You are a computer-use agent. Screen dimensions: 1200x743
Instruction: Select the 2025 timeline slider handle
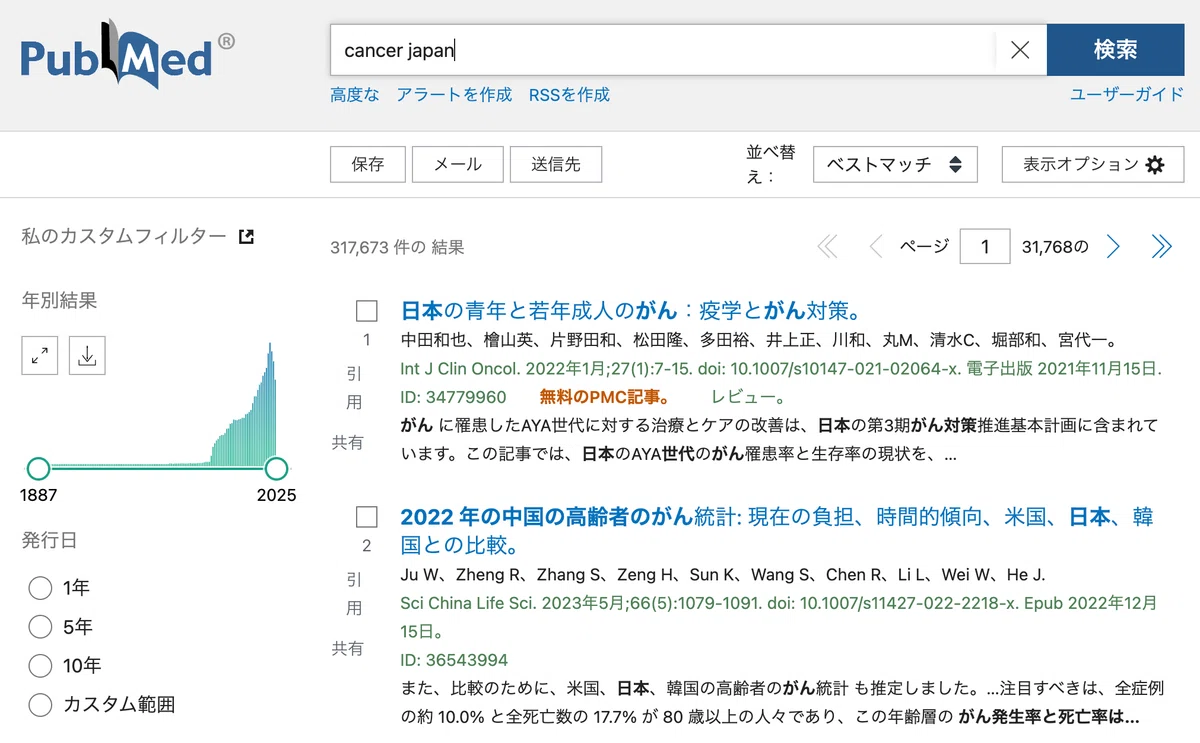click(276, 468)
